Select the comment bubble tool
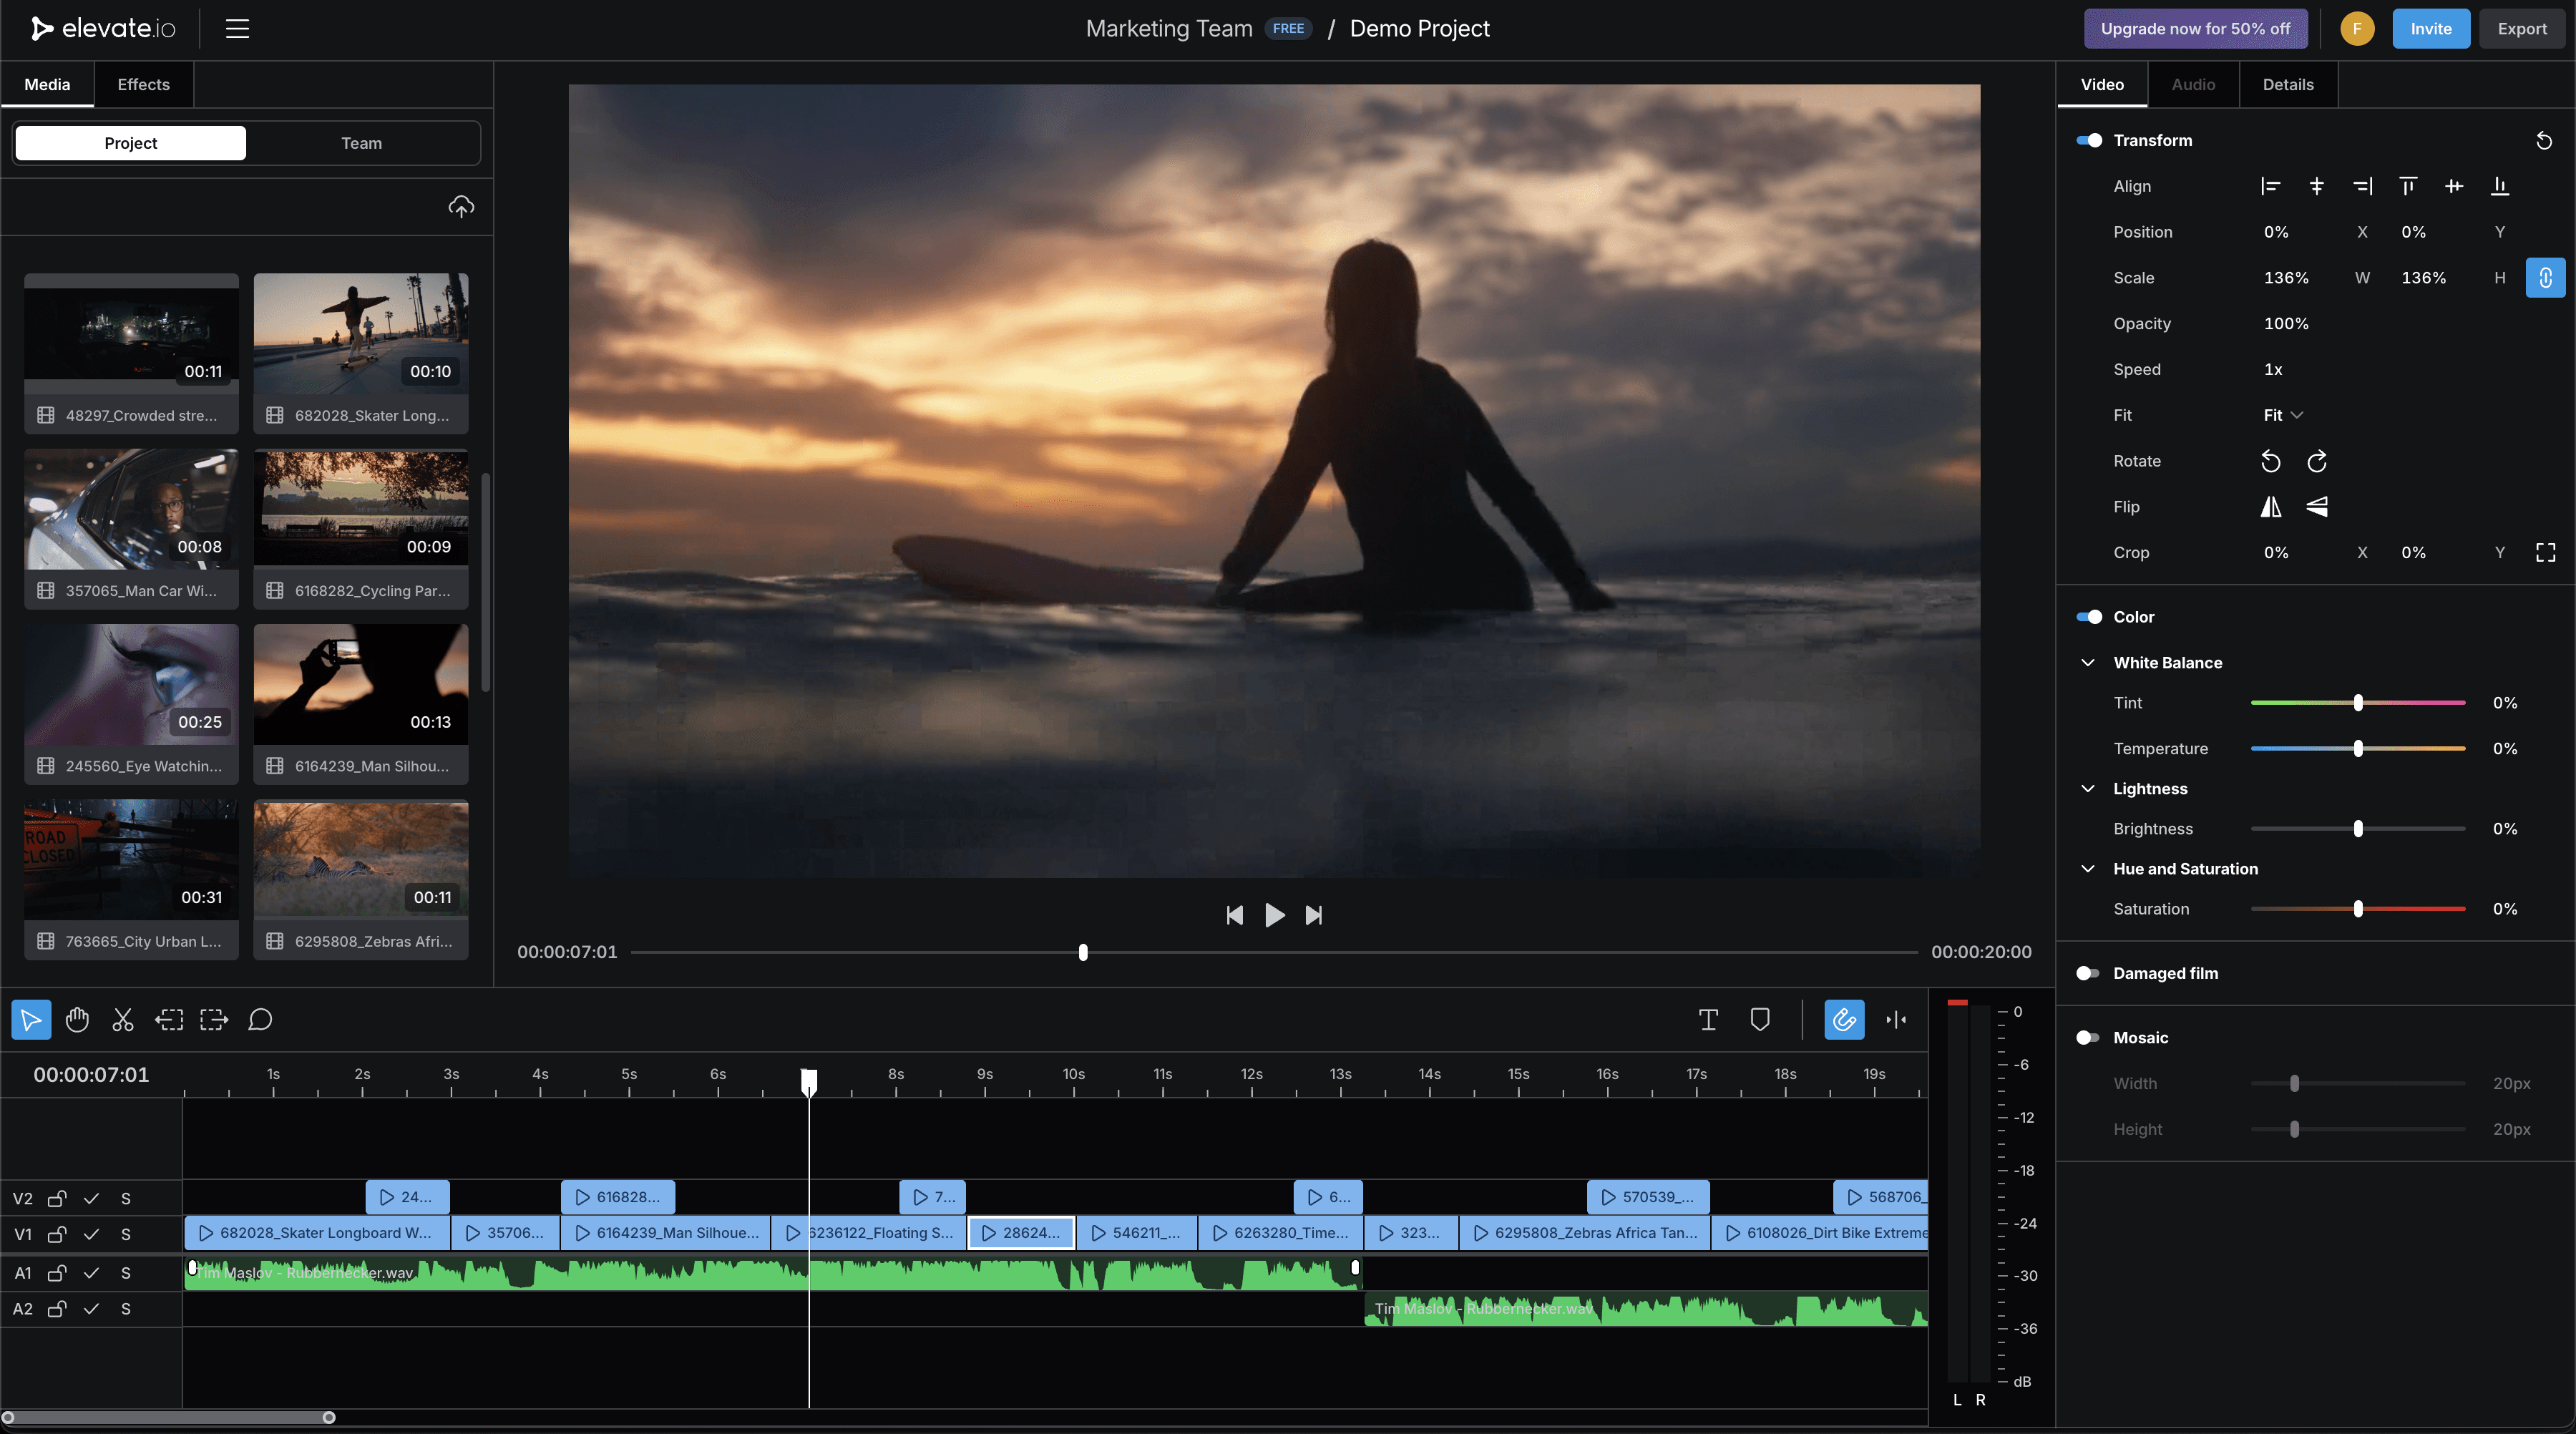 (x=260, y=1019)
